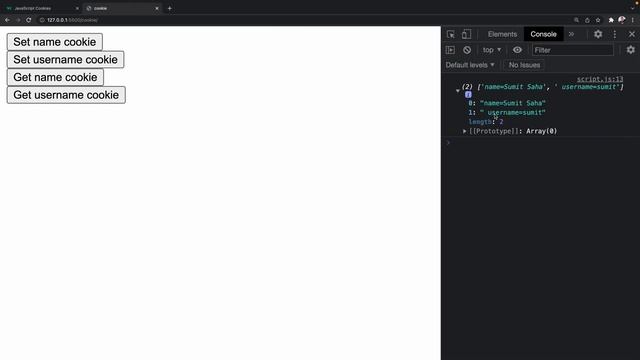640x360 pixels.
Task: Open the top JavaScript context dropdown
Action: pos(492,50)
